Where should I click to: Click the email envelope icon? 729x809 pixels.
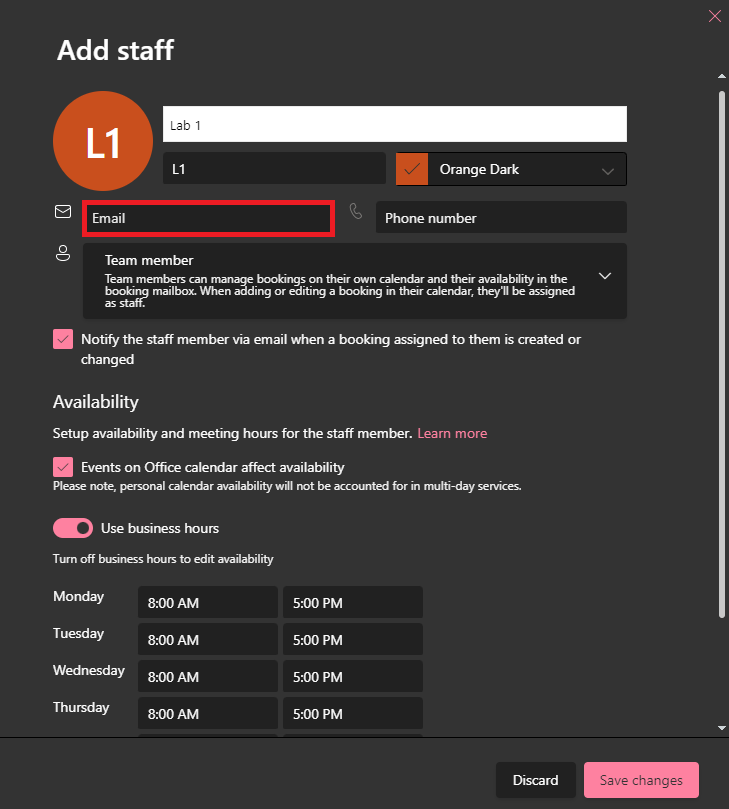[63, 211]
